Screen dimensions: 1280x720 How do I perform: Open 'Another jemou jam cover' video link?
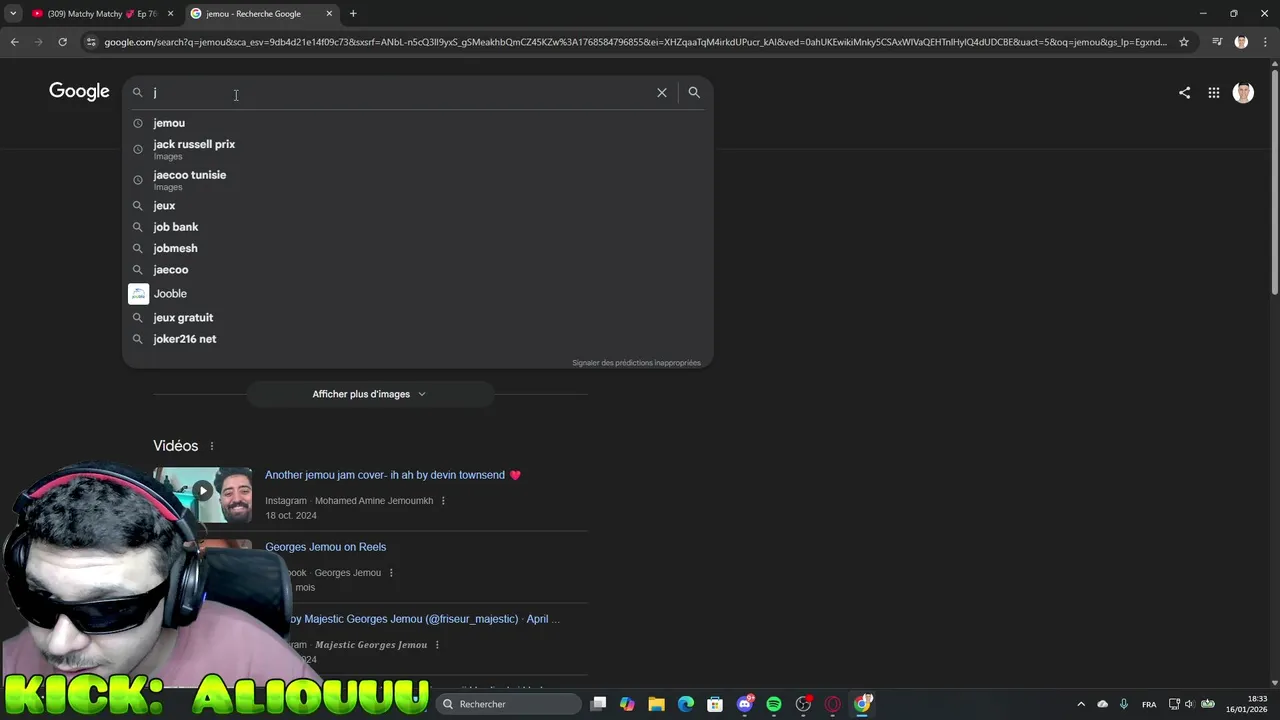392,475
